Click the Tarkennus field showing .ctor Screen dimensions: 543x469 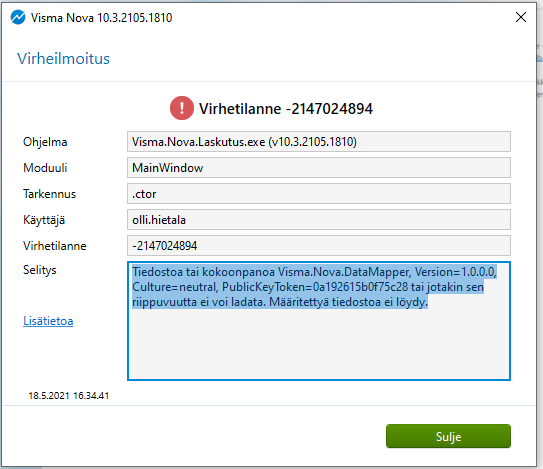point(319,194)
